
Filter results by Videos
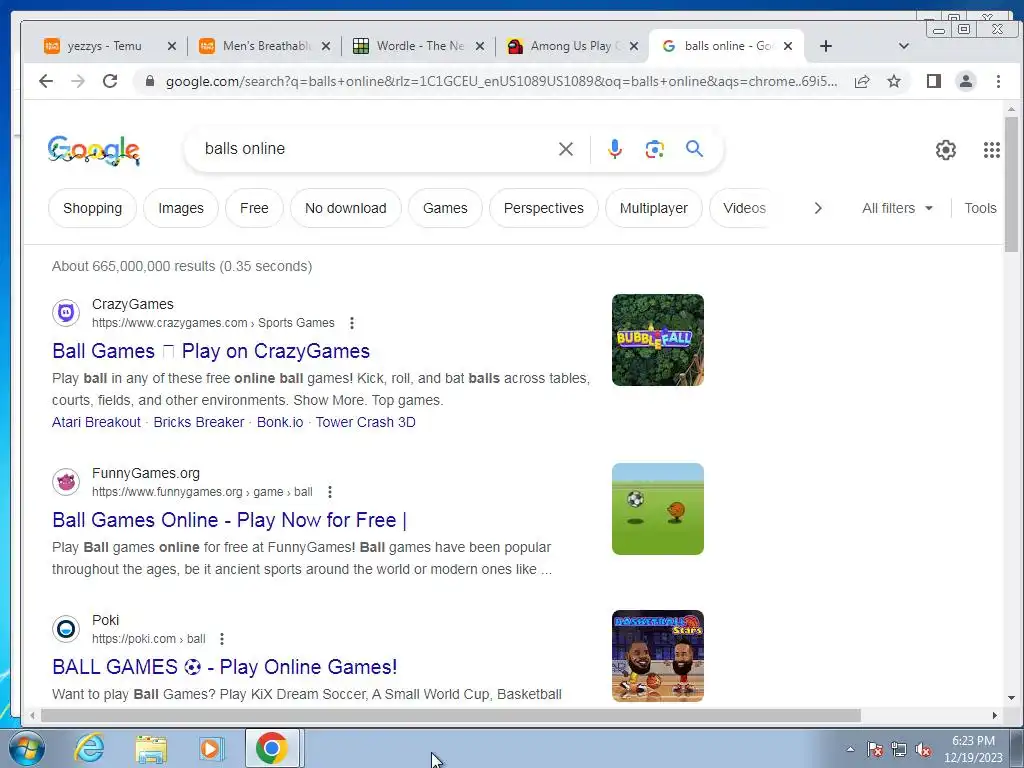tap(744, 208)
